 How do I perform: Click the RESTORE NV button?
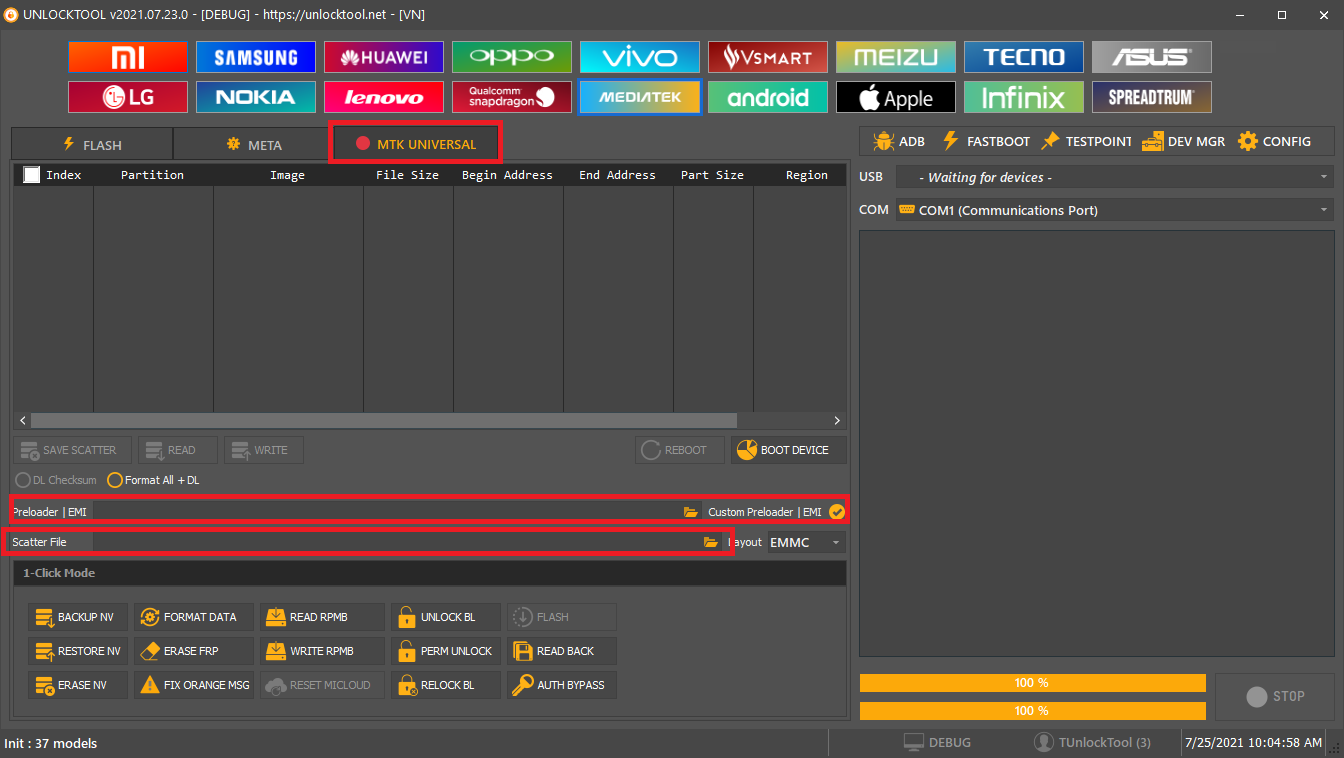[x=78, y=651]
